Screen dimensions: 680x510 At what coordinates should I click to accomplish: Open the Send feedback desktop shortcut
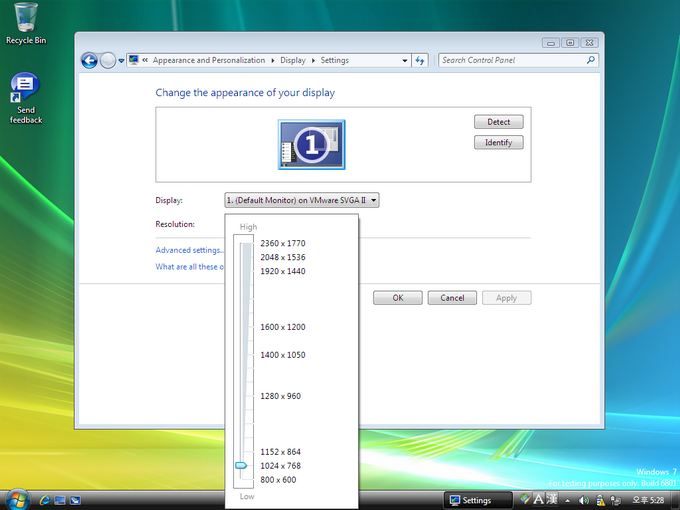click(25, 98)
